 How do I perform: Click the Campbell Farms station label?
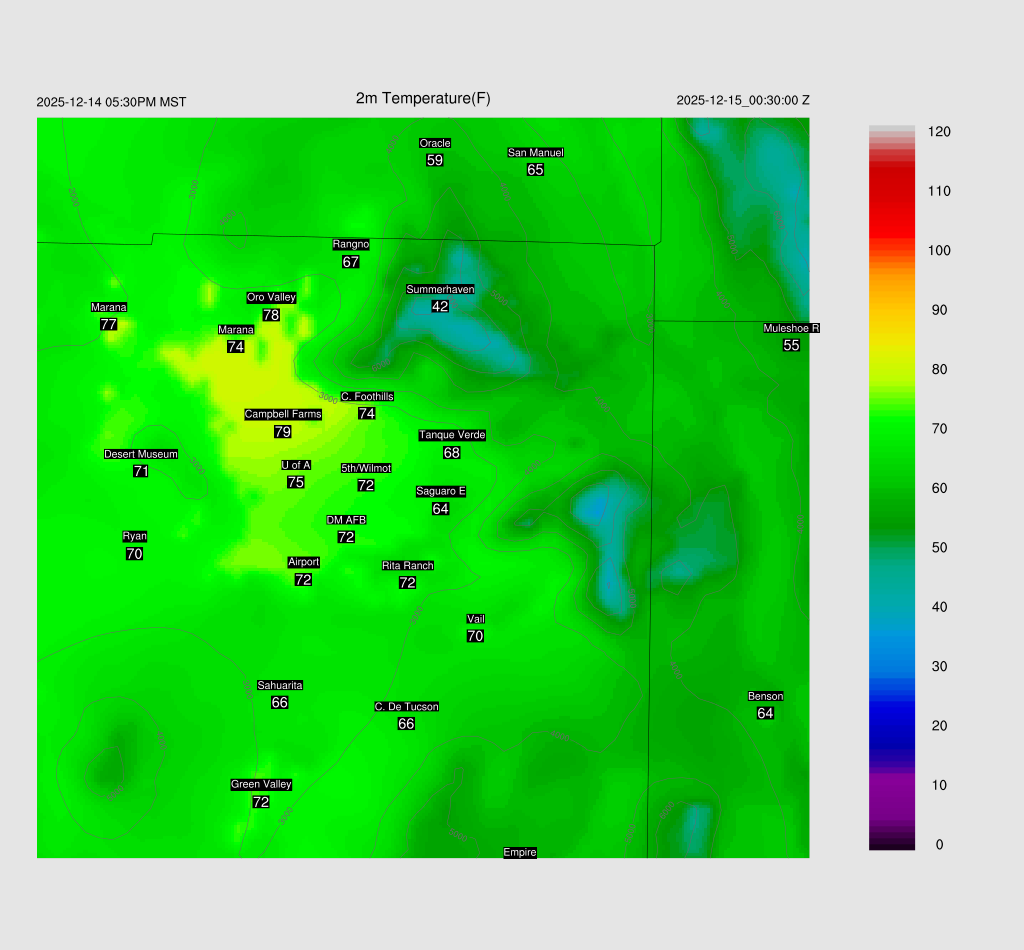point(283,414)
